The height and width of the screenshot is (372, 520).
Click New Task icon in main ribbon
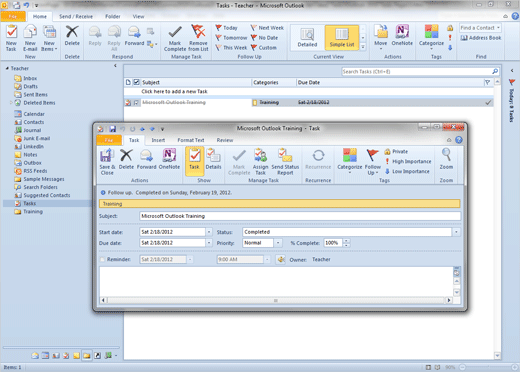click(x=11, y=38)
